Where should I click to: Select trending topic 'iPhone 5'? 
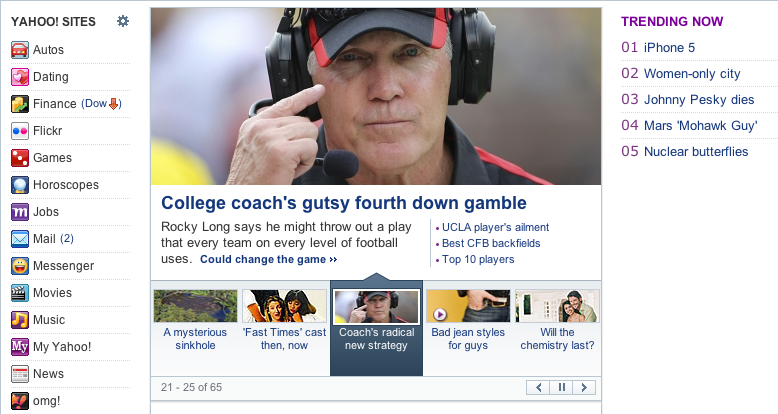click(669, 47)
